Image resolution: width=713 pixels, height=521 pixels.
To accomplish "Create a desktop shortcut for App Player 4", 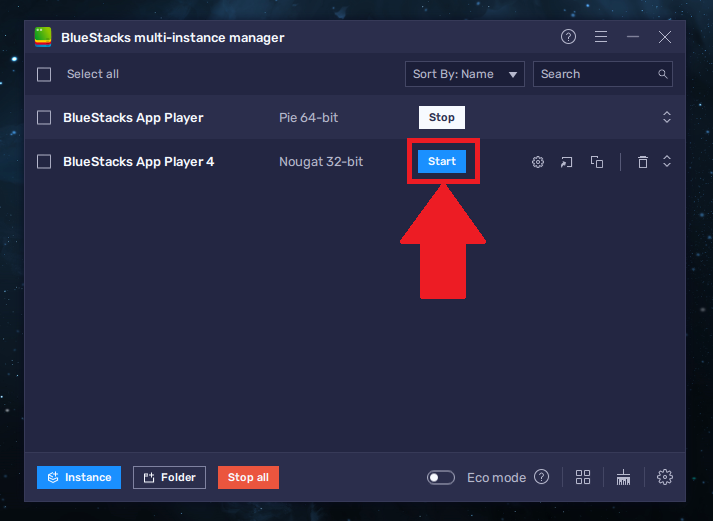I will [x=567, y=162].
